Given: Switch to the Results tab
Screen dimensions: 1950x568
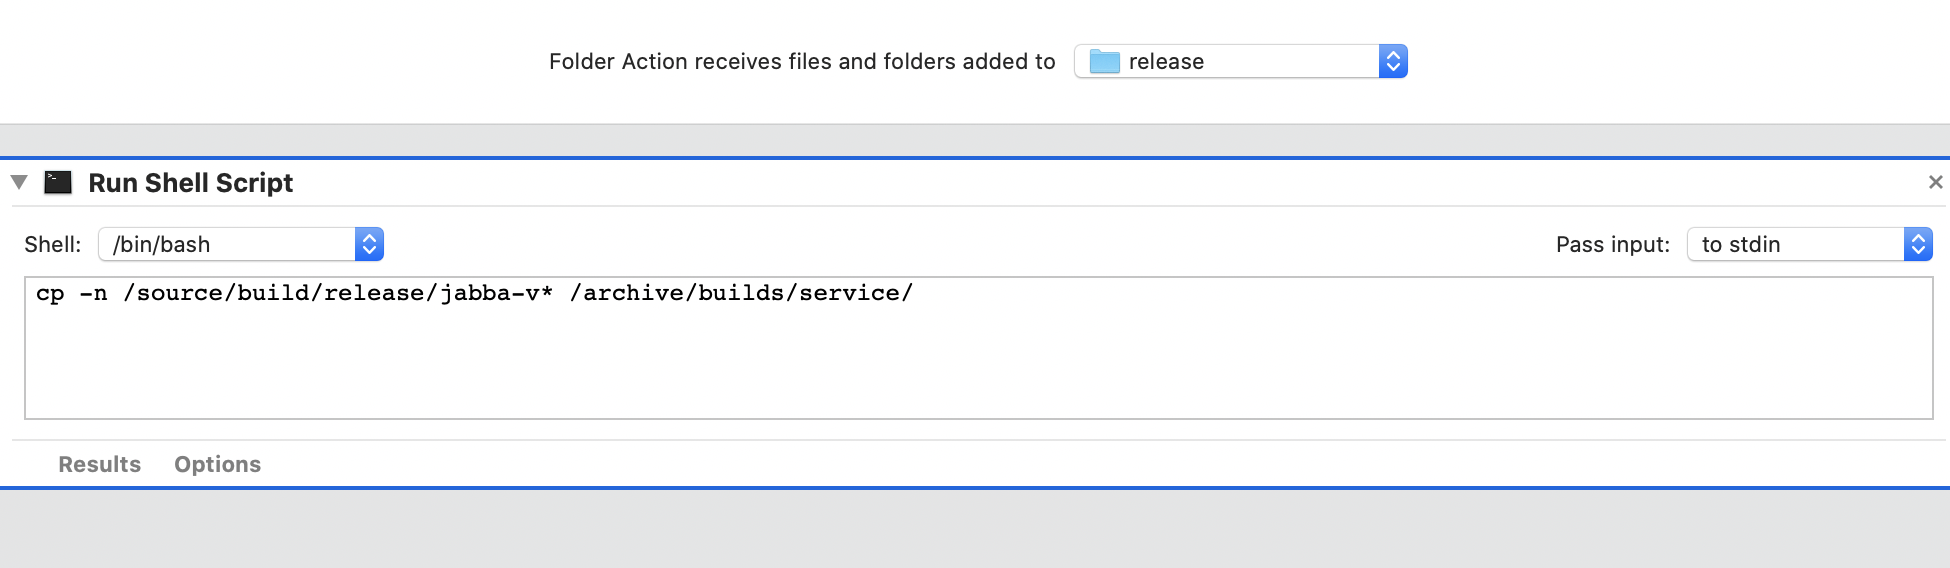Looking at the screenshot, I should click(99, 464).
